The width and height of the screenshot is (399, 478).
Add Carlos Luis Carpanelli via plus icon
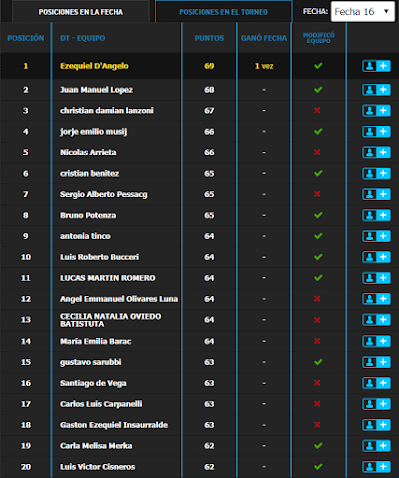tap(376, 404)
